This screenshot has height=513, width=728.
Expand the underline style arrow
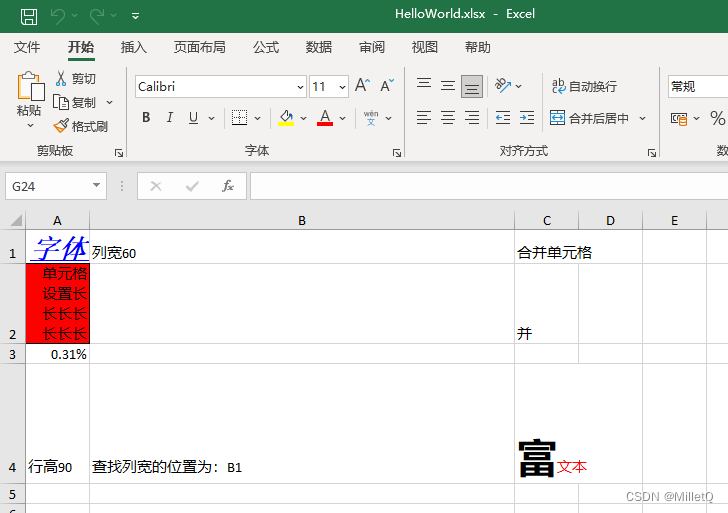click(x=211, y=118)
